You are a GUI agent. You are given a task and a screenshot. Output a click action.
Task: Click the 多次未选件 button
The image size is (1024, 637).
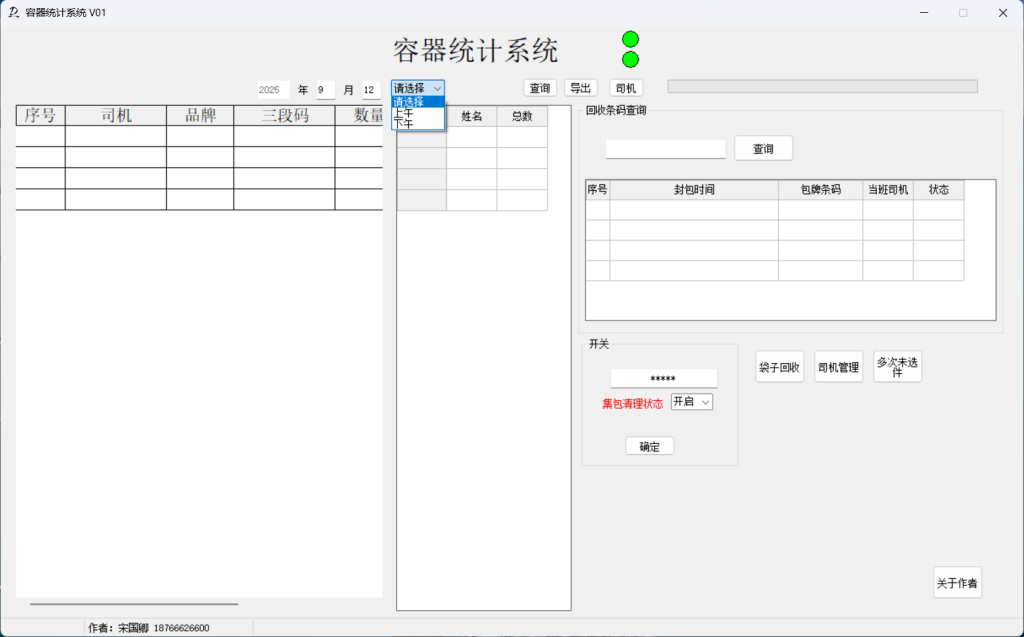(897, 367)
